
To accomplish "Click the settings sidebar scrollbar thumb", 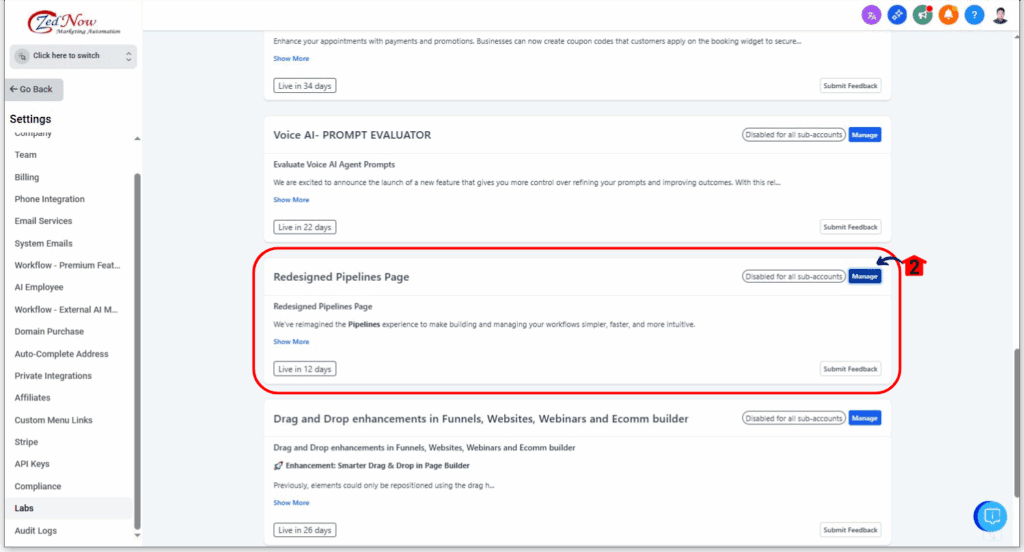I will coord(137,351).
